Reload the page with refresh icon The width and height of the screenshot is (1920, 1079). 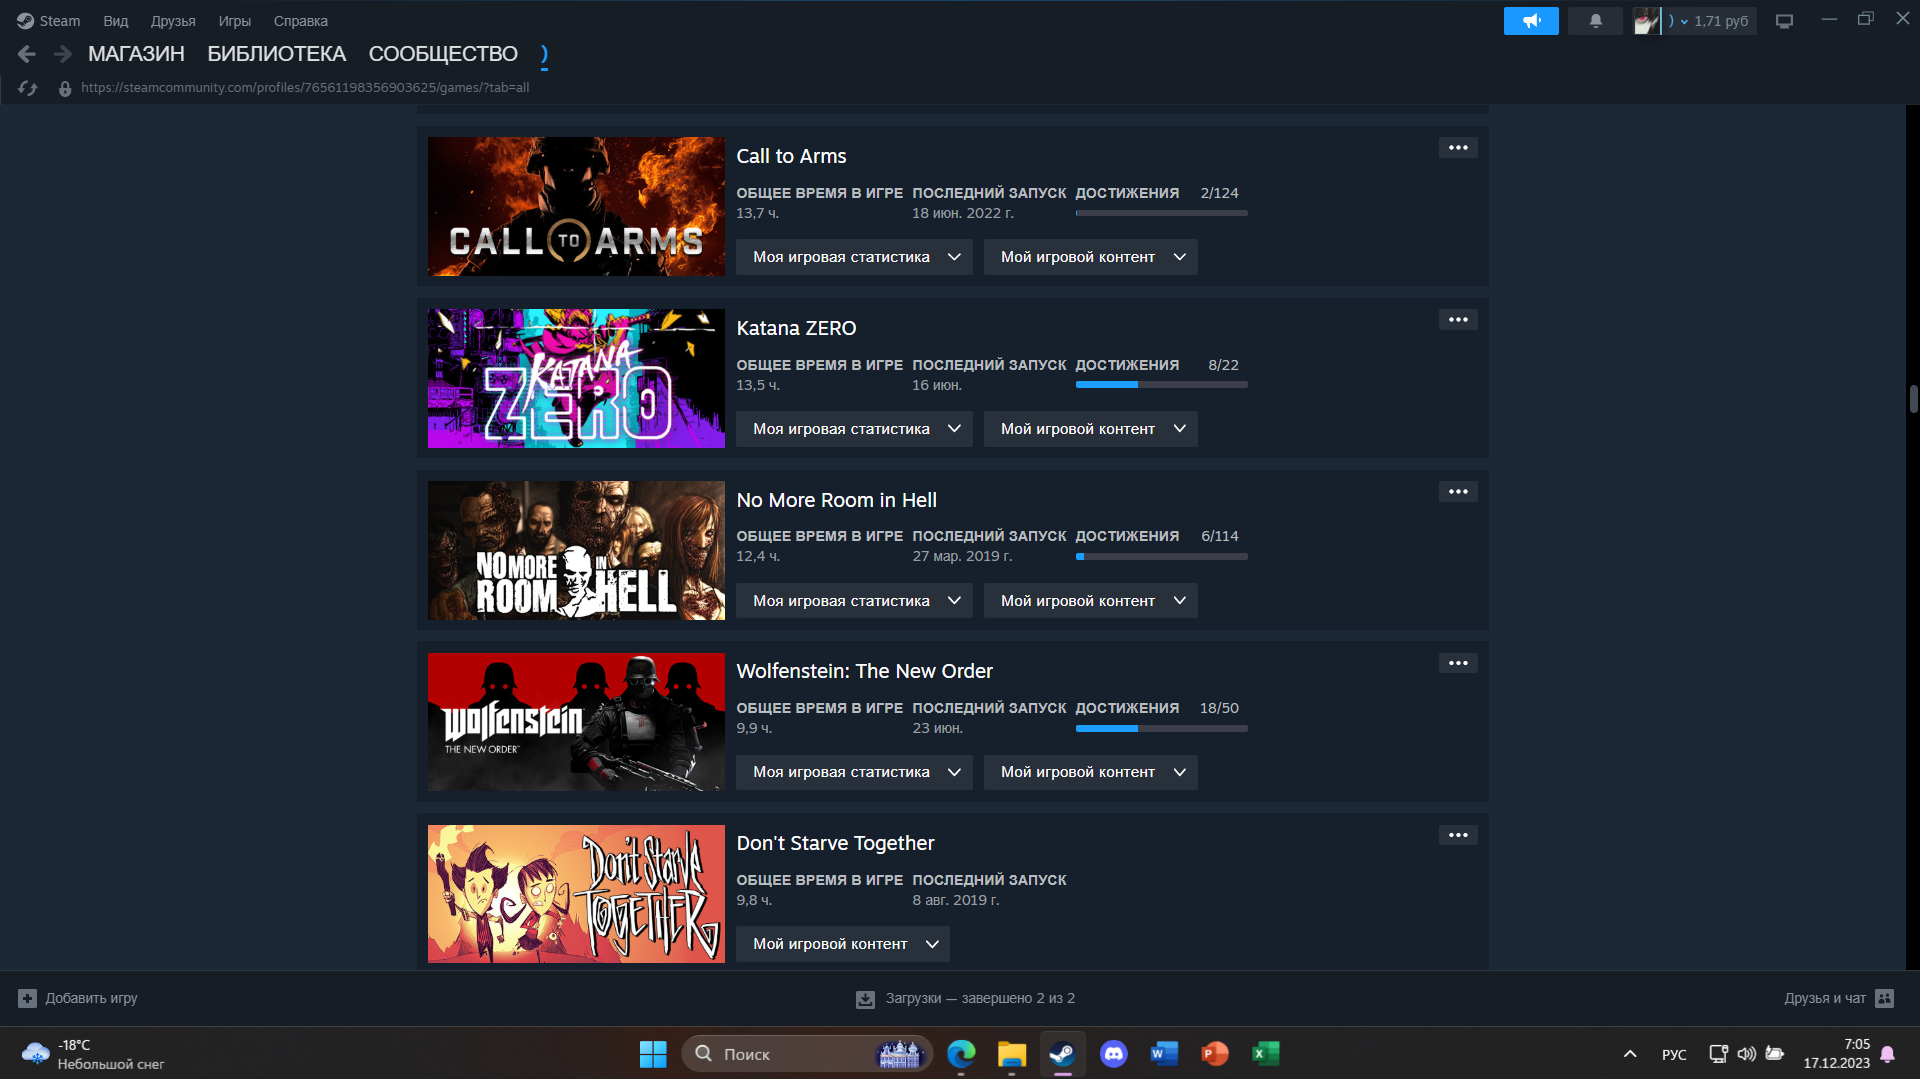click(x=28, y=88)
